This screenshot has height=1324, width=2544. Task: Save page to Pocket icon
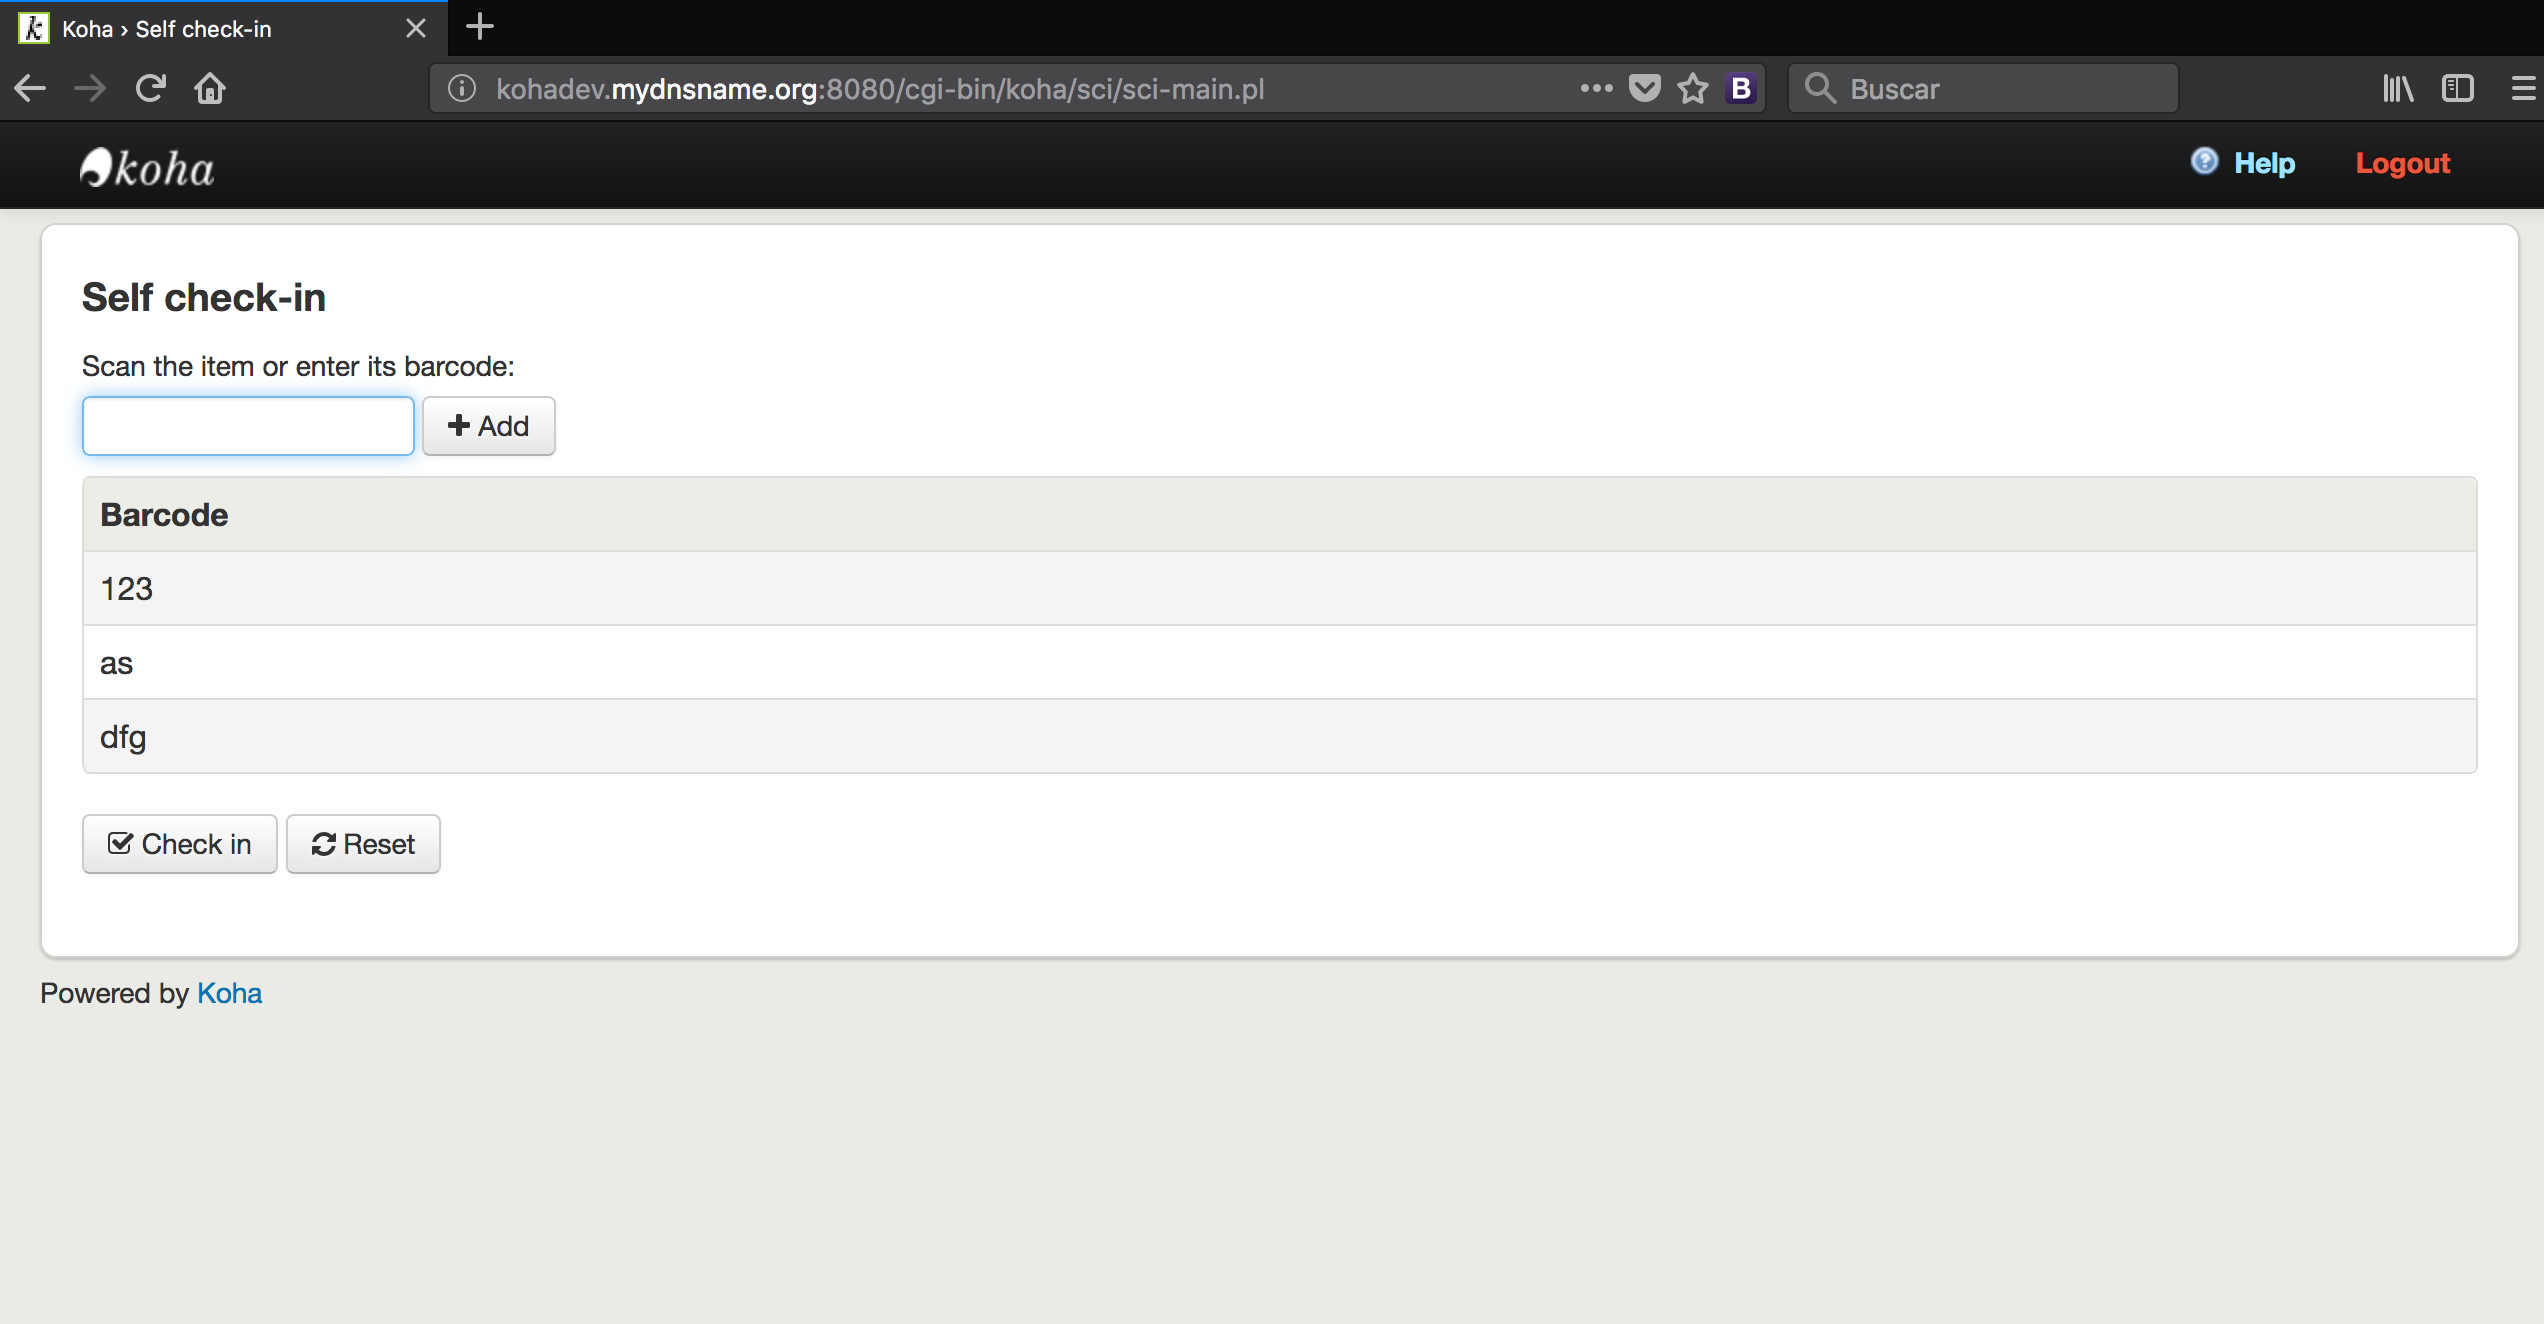point(1645,89)
